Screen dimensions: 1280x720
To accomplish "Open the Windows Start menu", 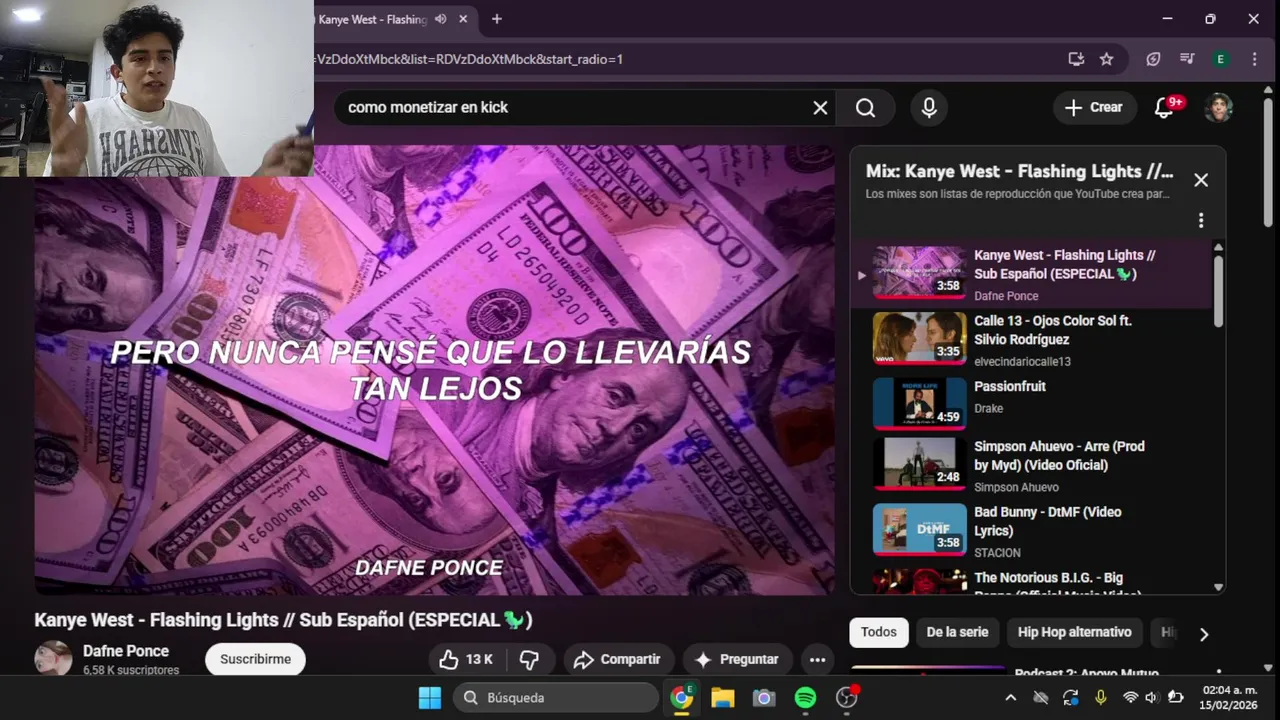I will [x=430, y=698].
